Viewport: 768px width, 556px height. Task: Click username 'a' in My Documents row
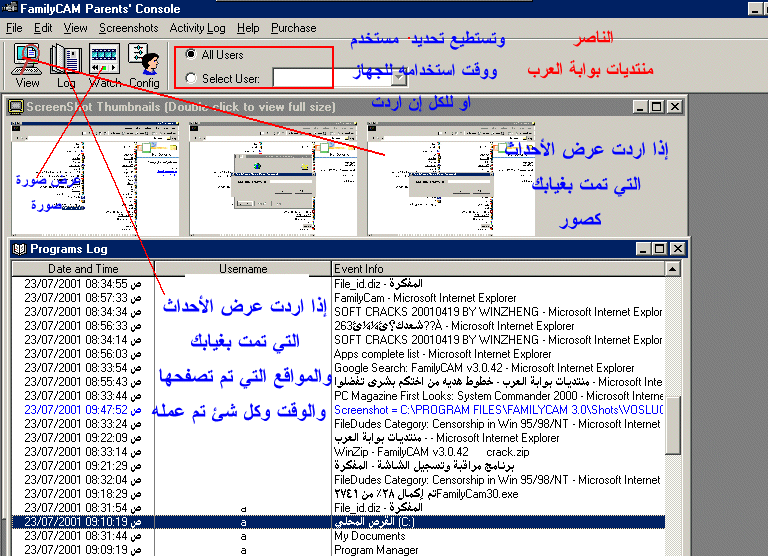pos(243,536)
